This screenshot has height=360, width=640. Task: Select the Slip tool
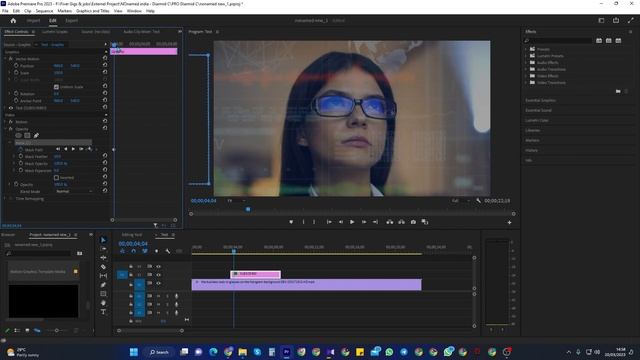103,276
